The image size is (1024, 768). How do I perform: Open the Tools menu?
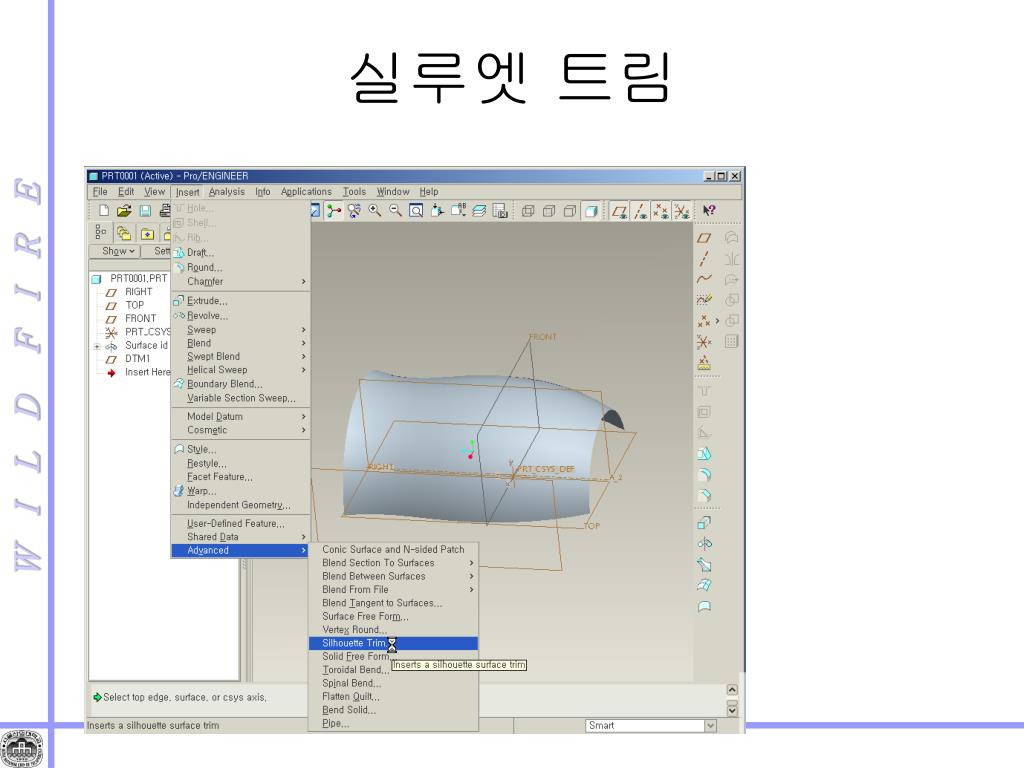355,192
